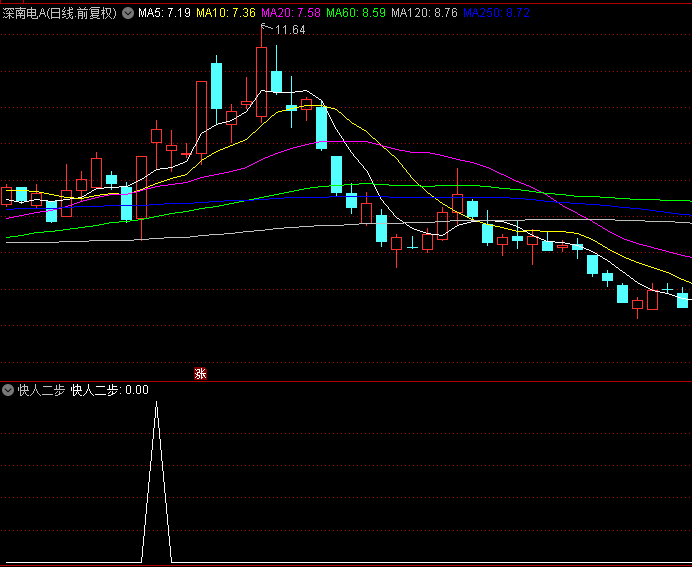Click the 快人二步: 0.00 indicator value
The height and width of the screenshot is (567, 692).
click(109, 390)
